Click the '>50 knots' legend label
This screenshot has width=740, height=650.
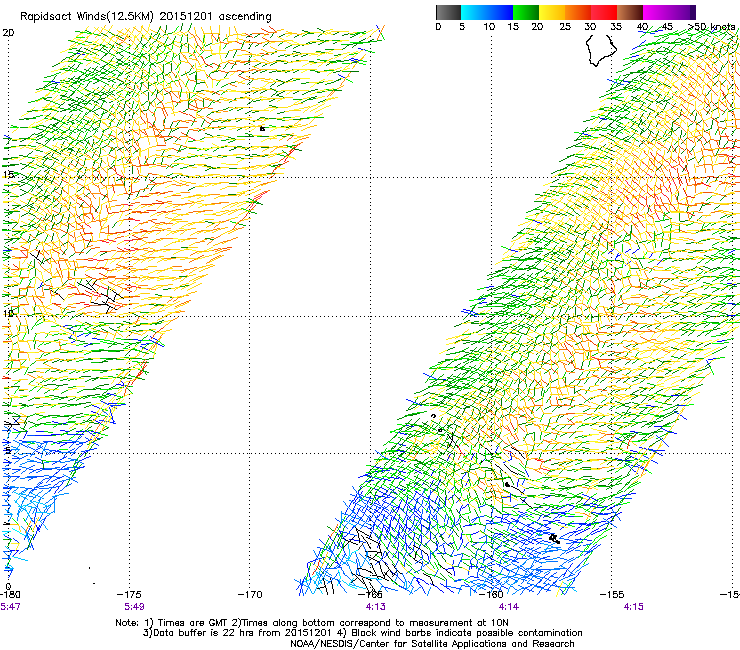tap(711, 27)
